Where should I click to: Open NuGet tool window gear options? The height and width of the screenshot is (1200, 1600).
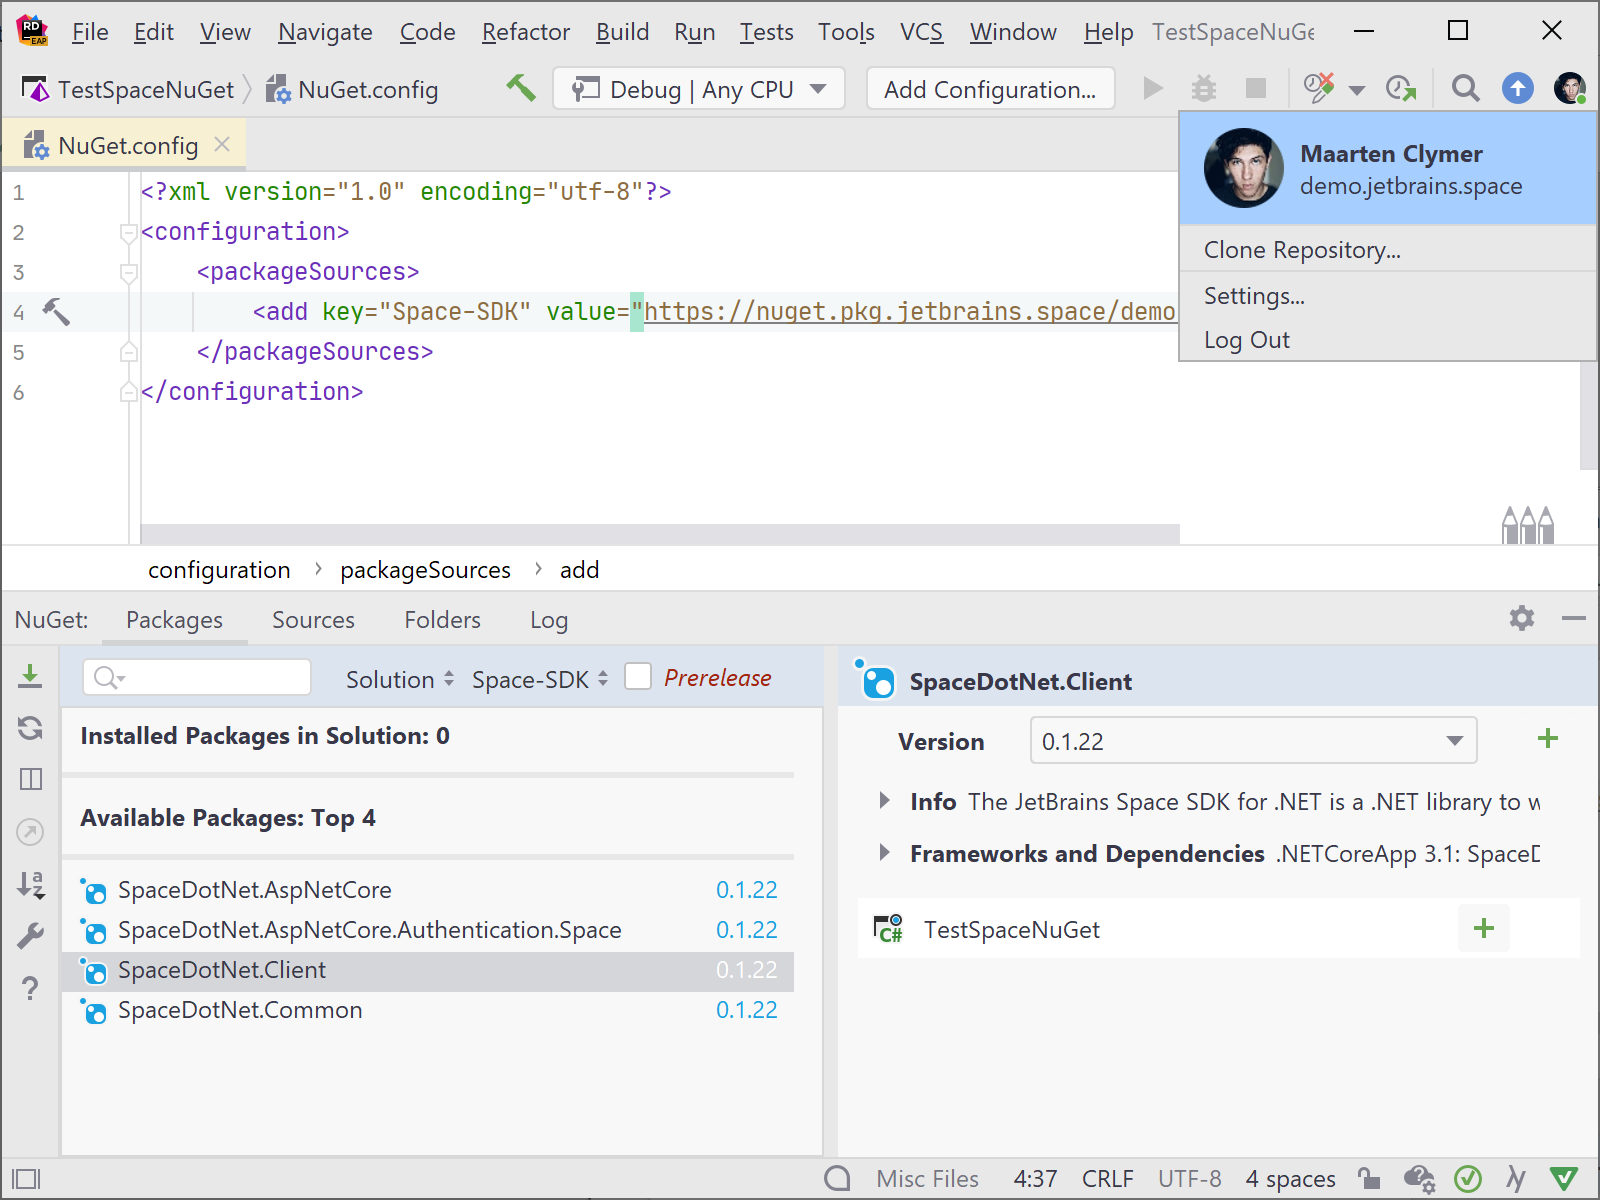pos(1522,618)
